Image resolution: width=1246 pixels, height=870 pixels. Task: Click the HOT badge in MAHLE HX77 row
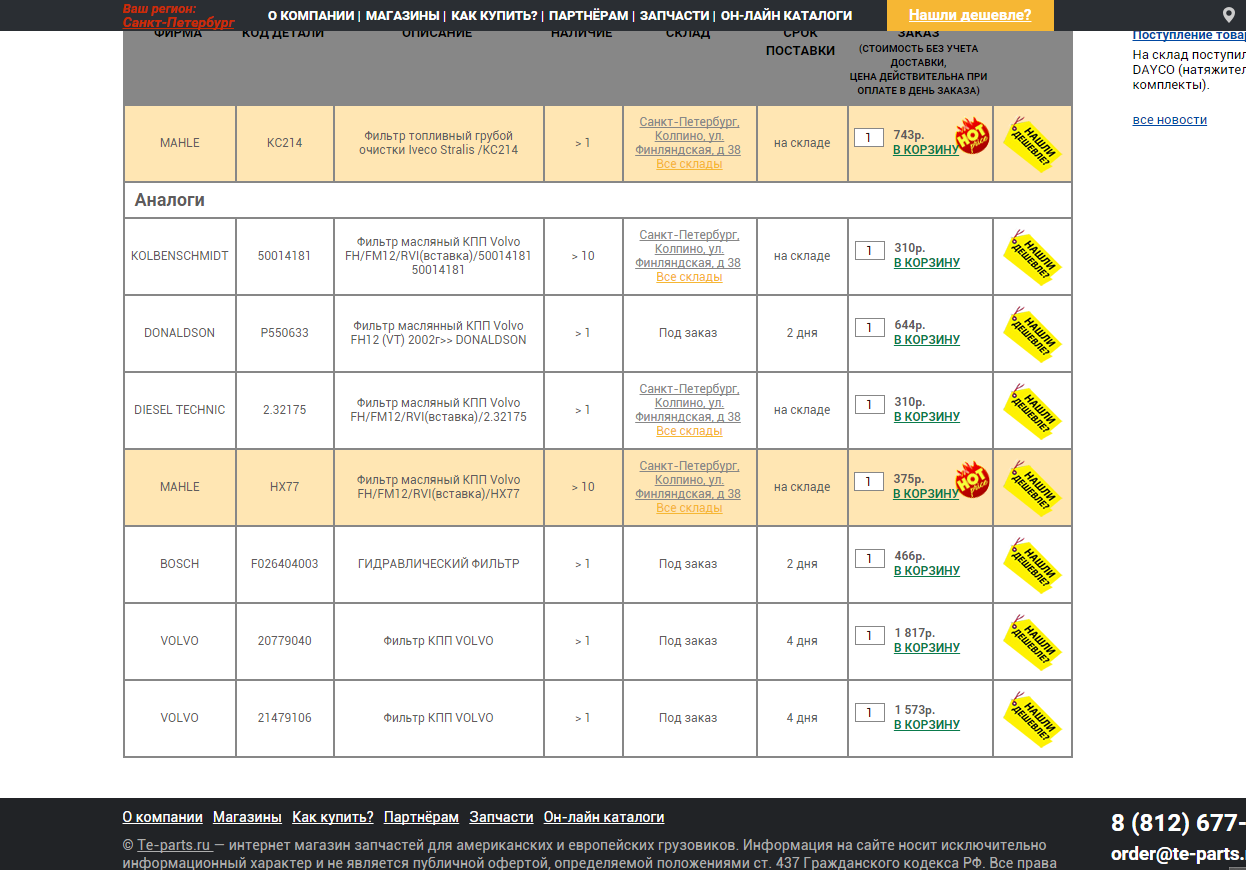tap(972, 480)
